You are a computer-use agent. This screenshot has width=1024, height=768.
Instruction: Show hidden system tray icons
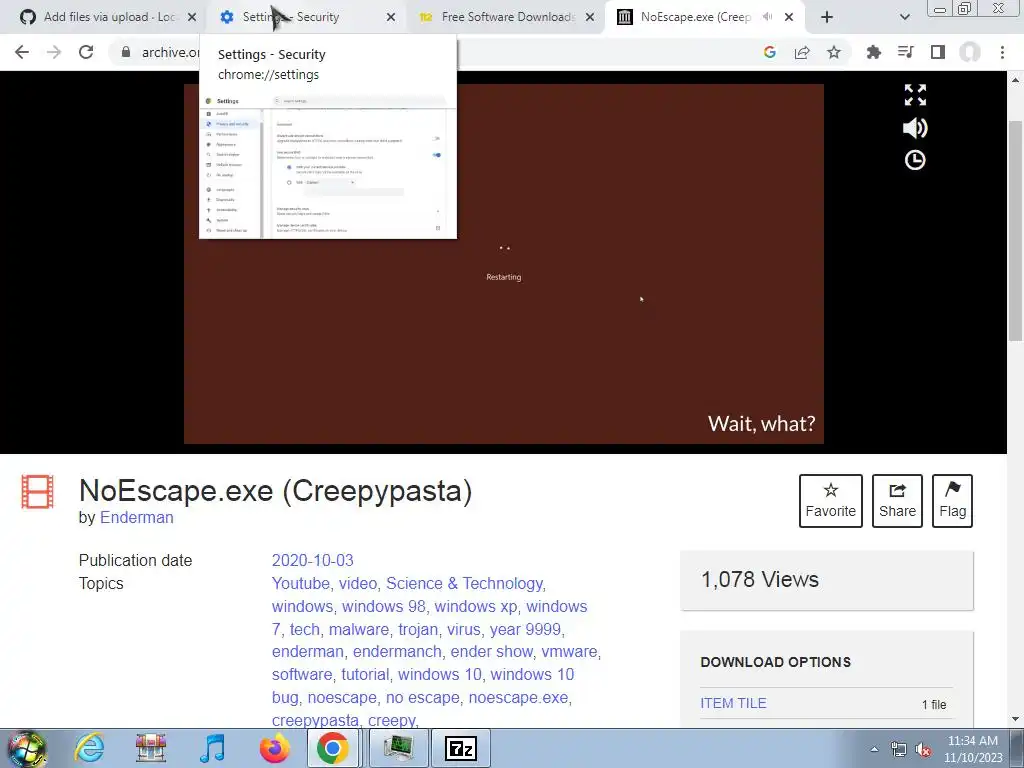coord(874,749)
